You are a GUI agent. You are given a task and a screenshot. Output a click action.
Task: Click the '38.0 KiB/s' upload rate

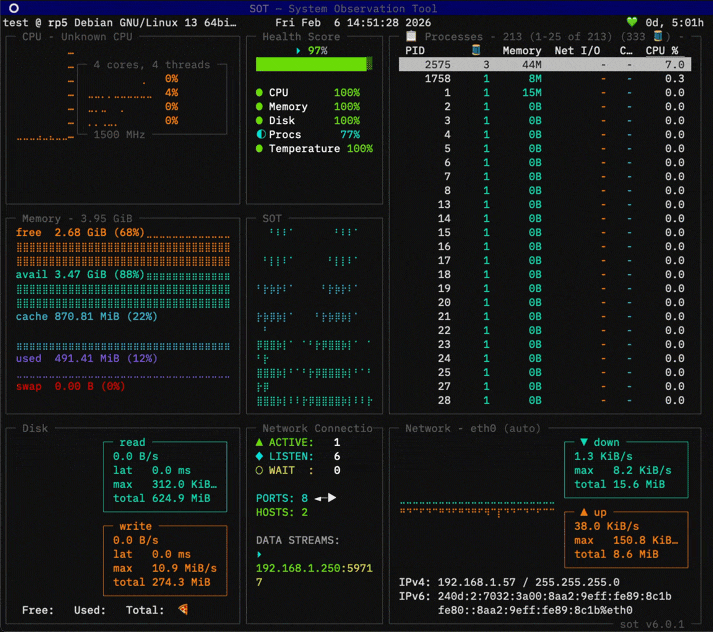(x=607, y=527)
